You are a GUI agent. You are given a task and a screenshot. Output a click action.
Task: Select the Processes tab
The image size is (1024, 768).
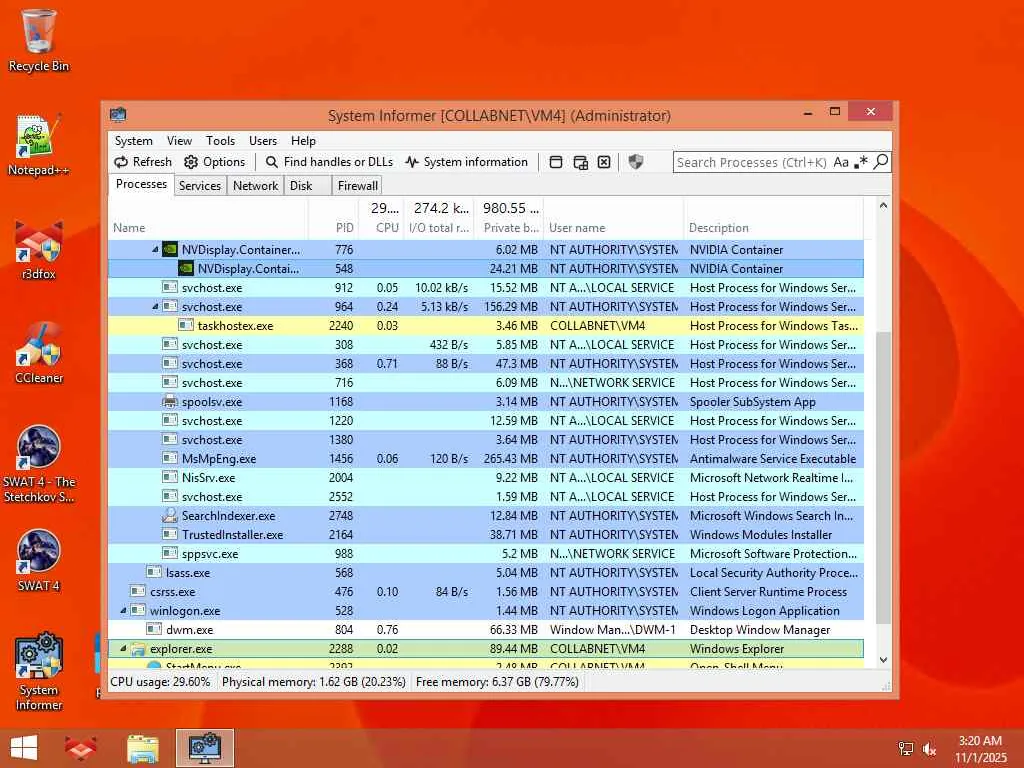coord(141,184)
